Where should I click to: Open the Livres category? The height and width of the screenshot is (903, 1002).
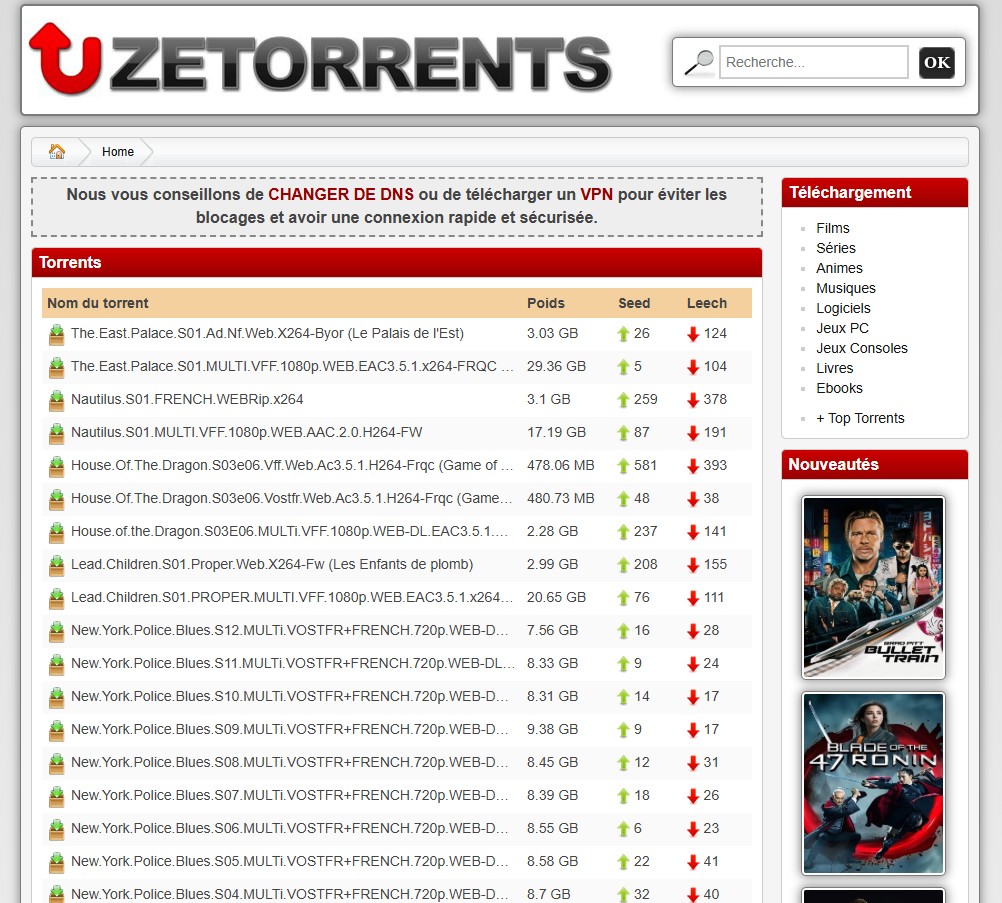tap(835, 368)
